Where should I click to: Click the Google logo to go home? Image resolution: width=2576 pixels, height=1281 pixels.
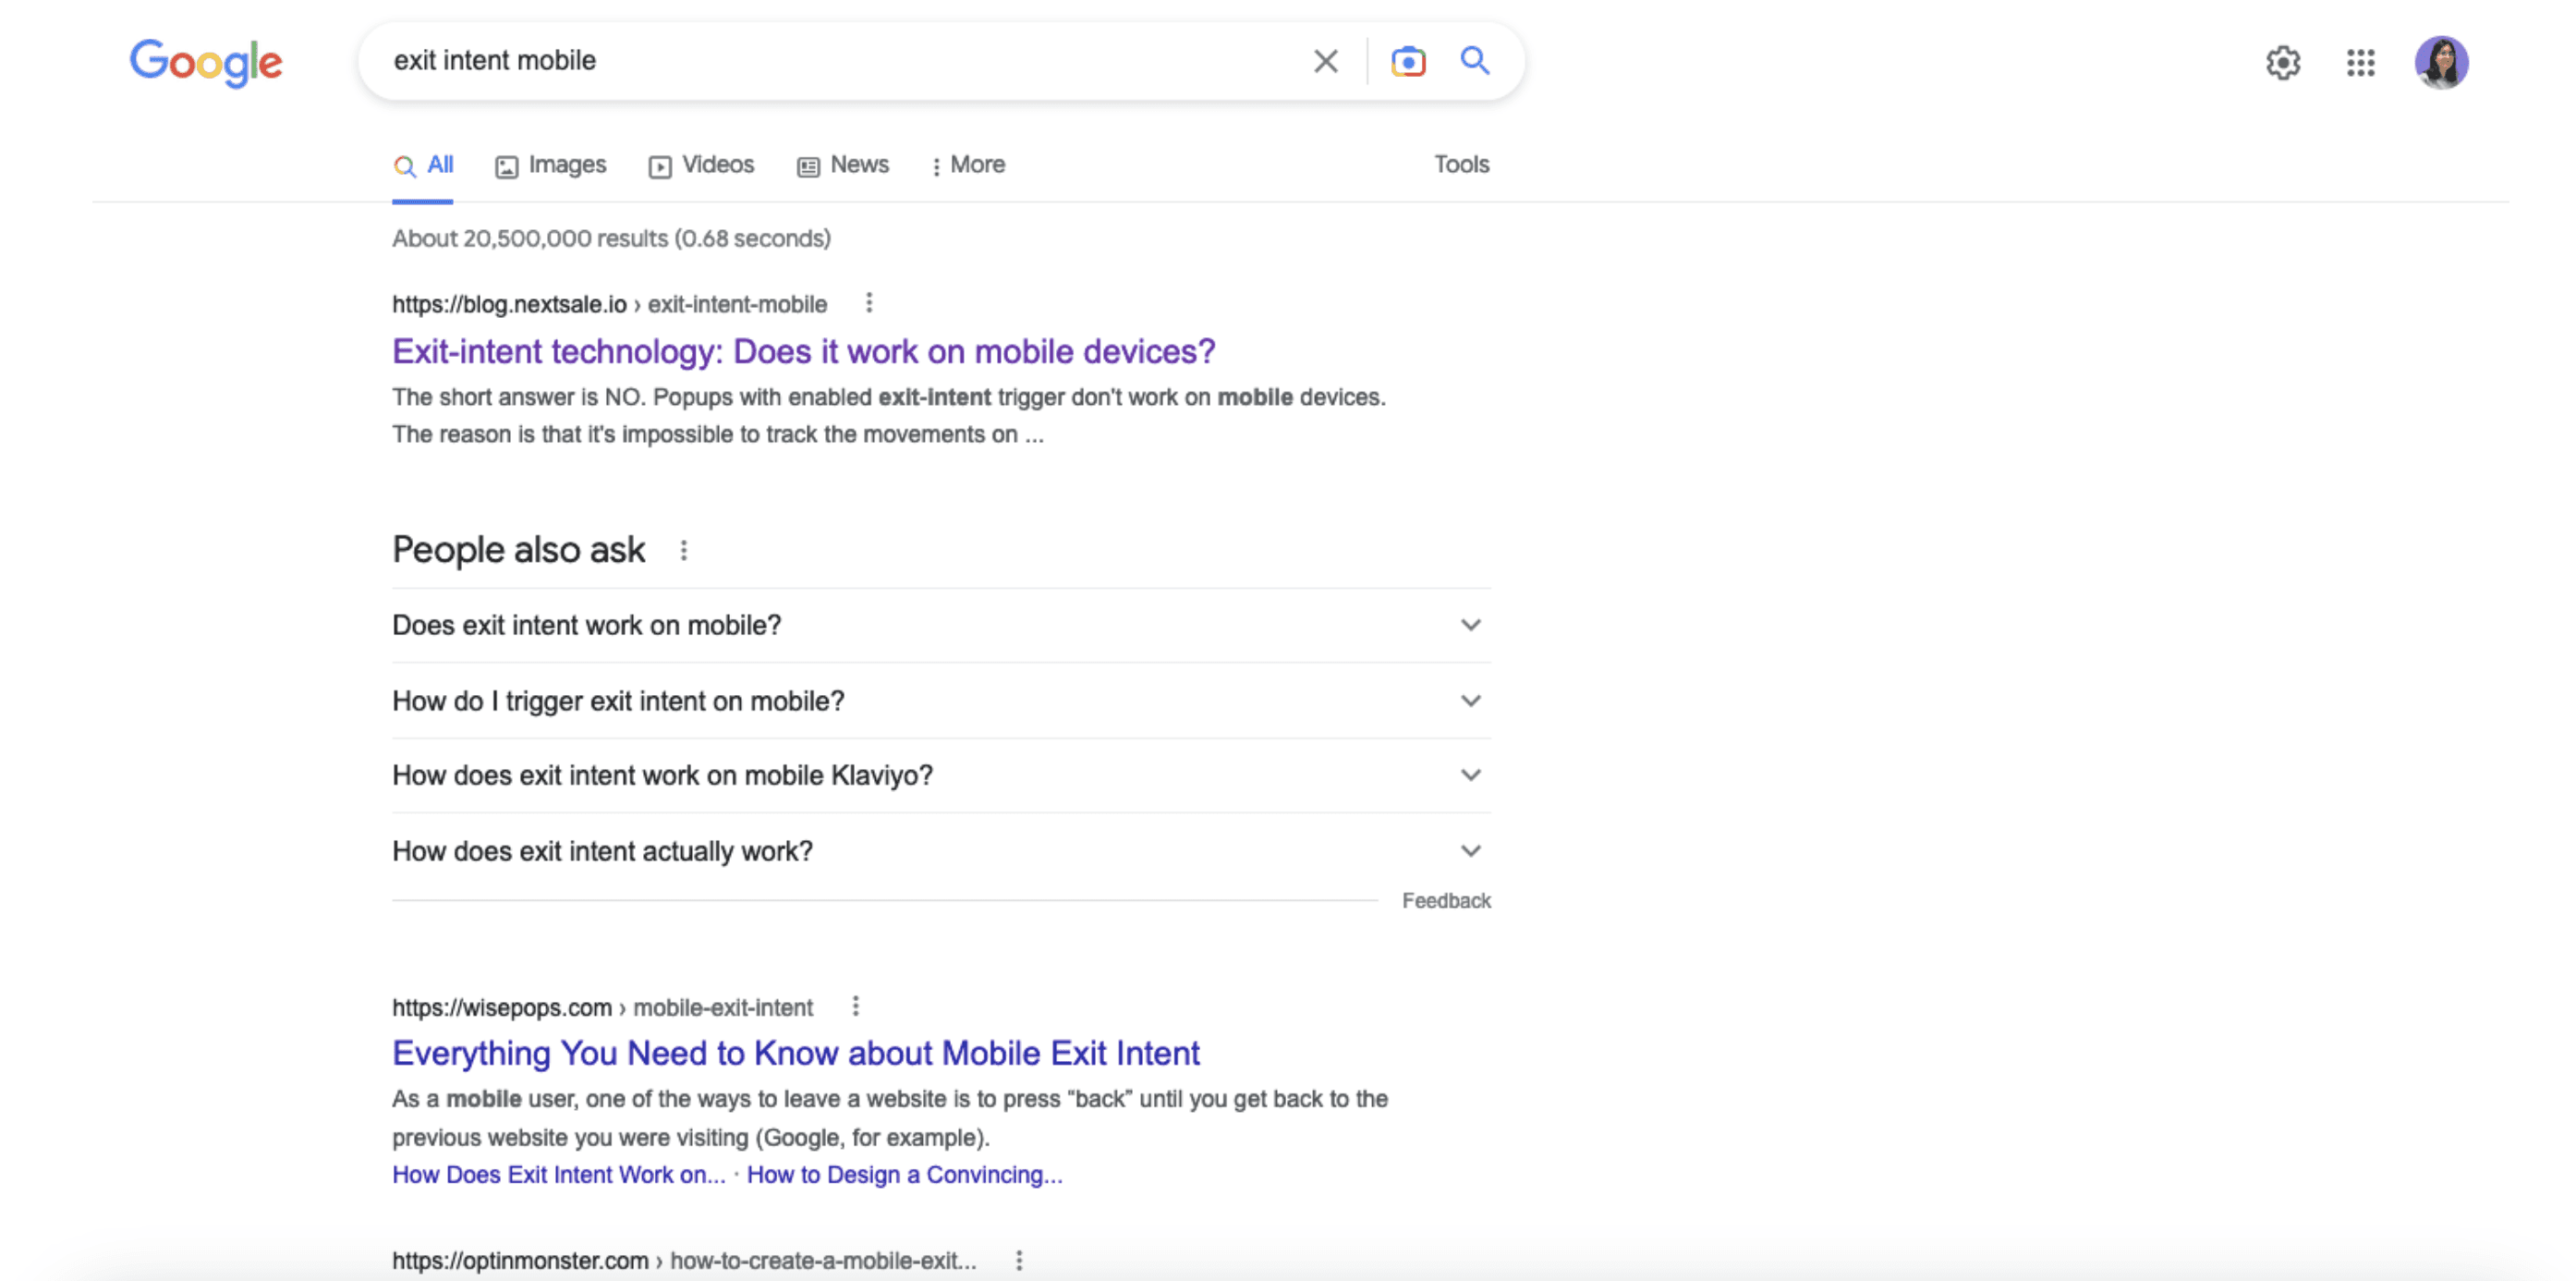[x=206, y=62]
